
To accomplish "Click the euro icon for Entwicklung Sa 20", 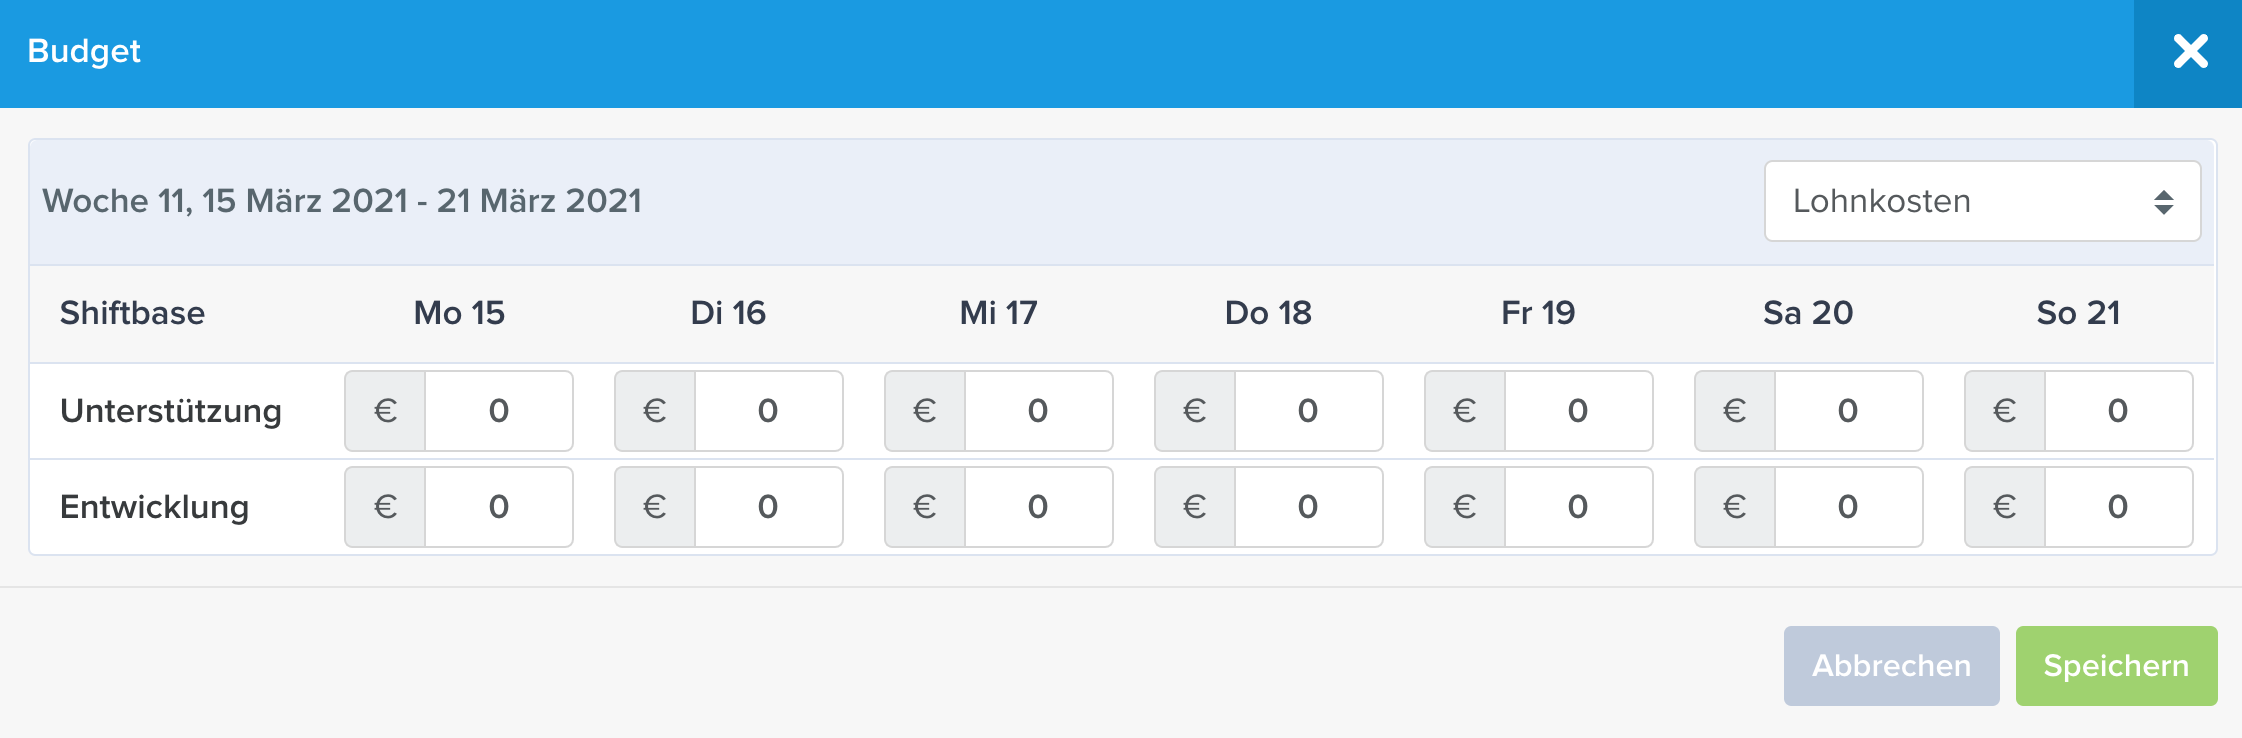I will pos(1735,507).
